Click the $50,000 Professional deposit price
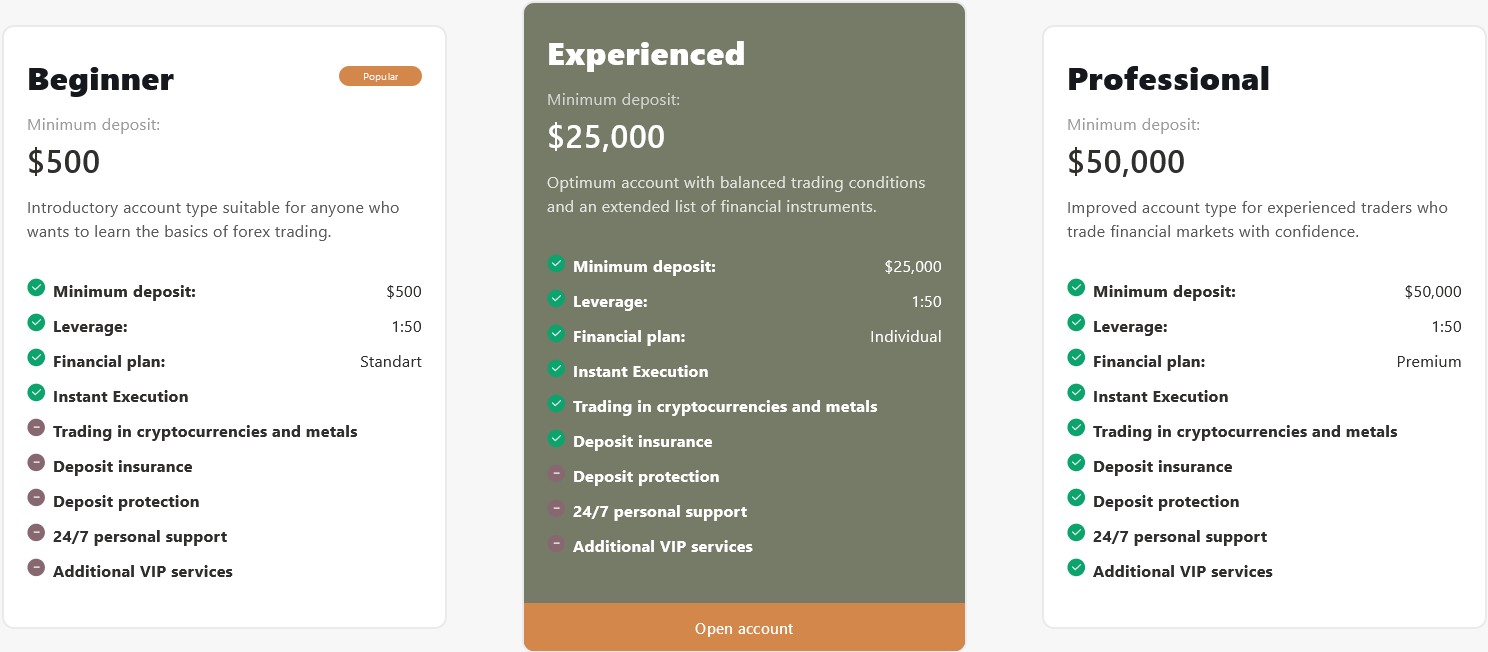Image resolution: width=1488 pixels, height=652 pixels. 1126,161
